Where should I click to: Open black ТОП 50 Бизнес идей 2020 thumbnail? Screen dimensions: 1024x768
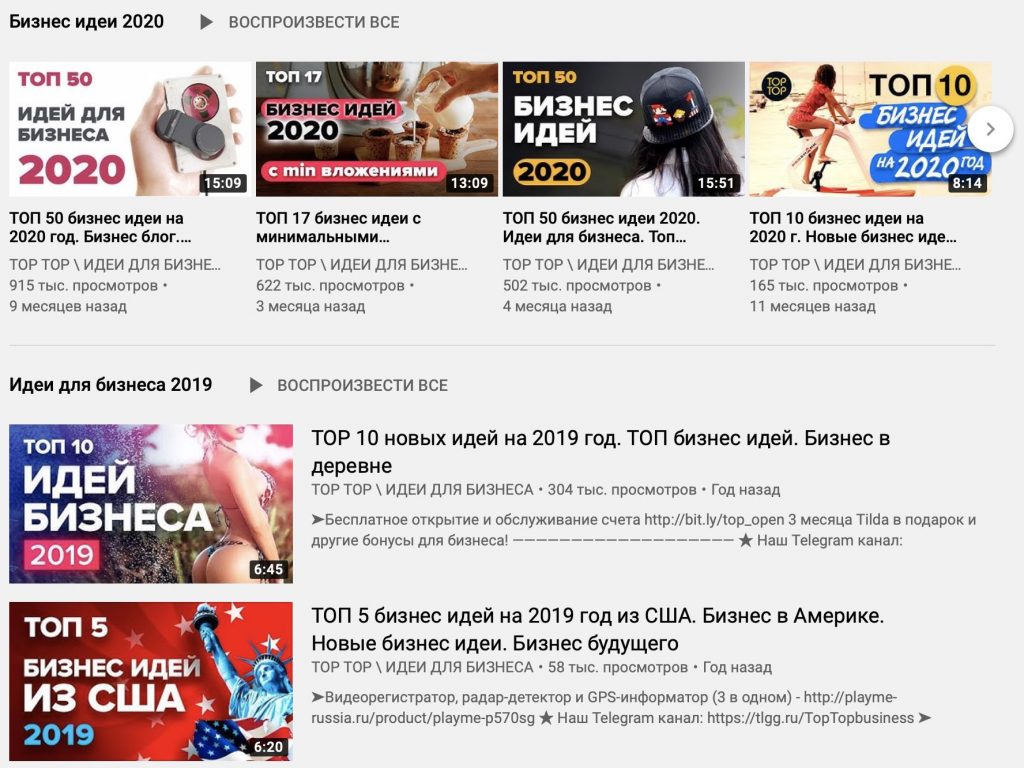click(x=623, y=129)
